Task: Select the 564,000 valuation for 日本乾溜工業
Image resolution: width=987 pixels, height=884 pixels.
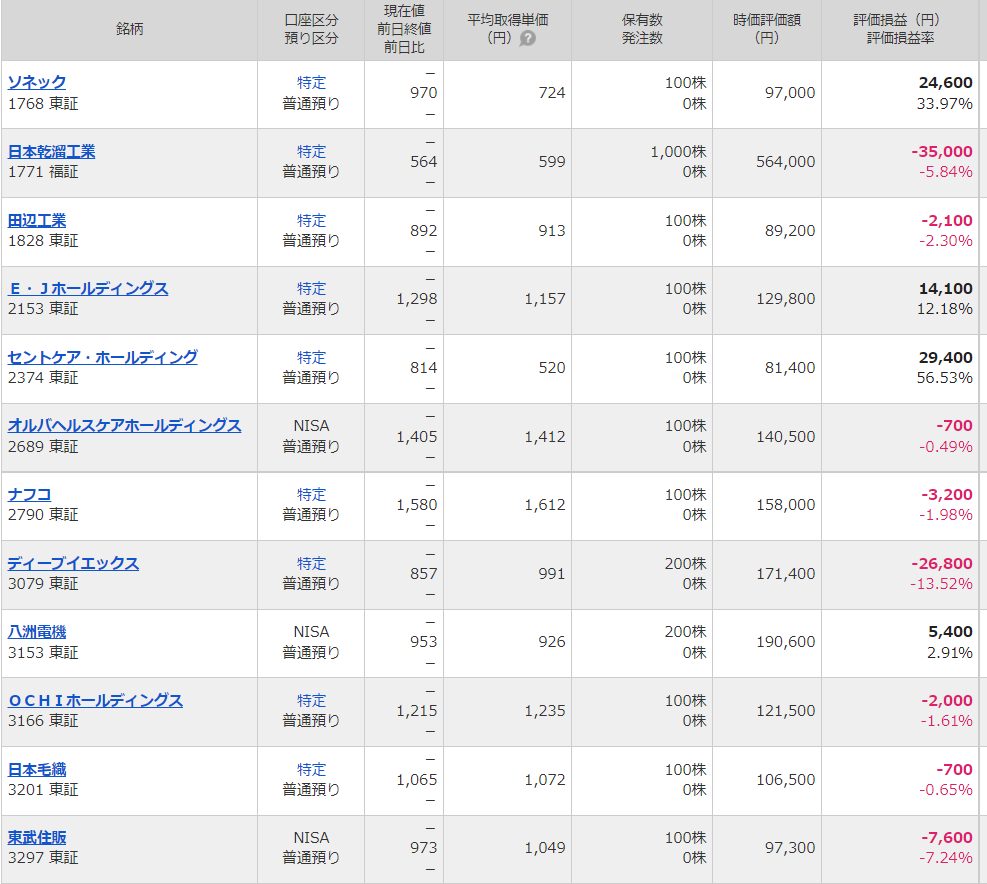Action: coord(786,162)
